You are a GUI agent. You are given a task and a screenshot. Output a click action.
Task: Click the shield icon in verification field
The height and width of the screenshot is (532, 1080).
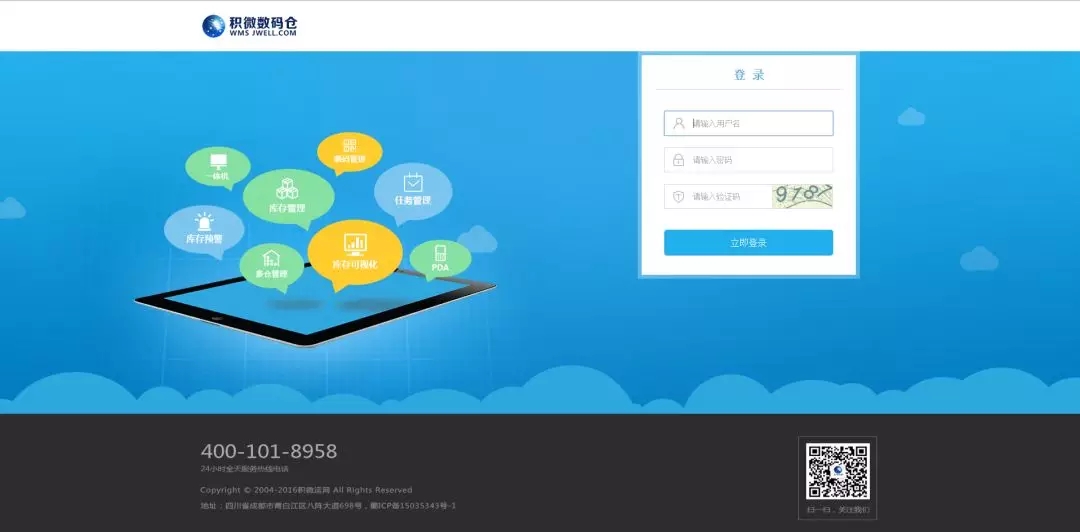click(678, 196)
